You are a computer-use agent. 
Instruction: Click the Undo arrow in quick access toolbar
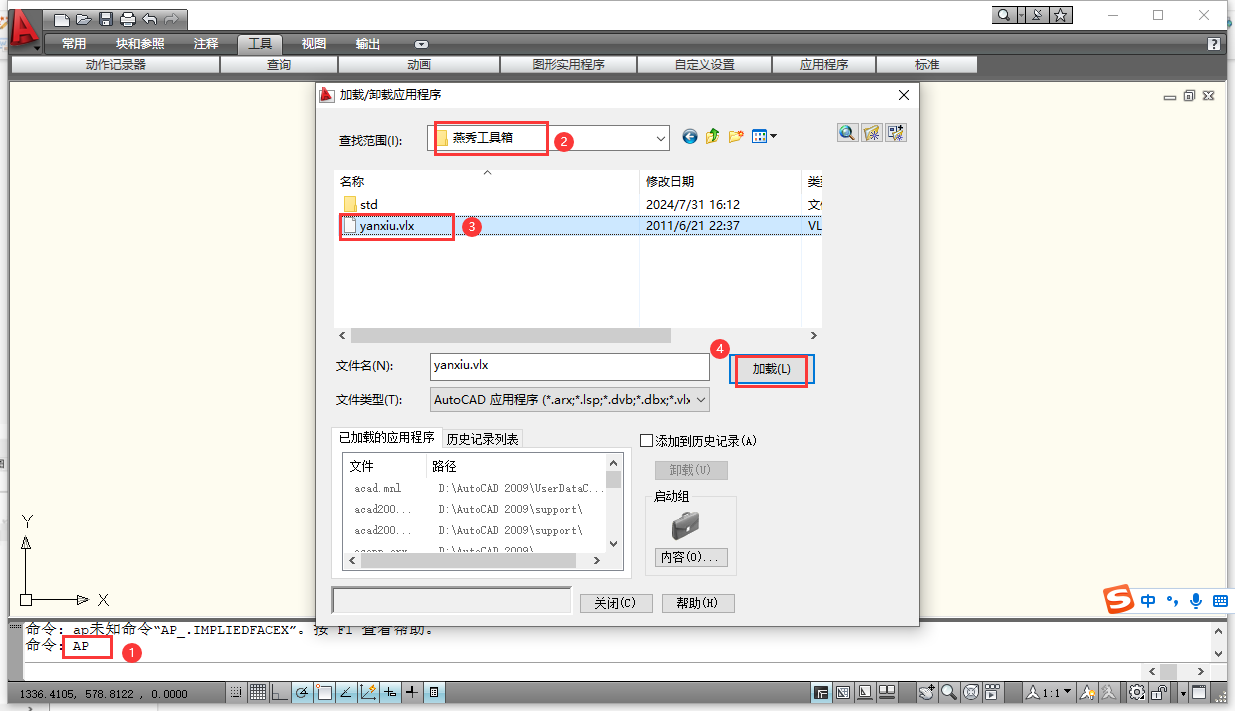(150, 18)
